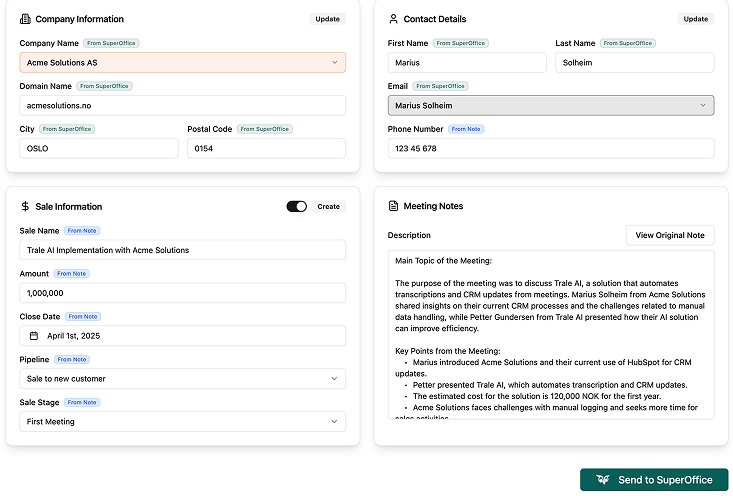Image resolution: width=733 pixels, height=496 pixels.
Task: Click the calendar icon in Close Date
Action: [x=33, y=336]
